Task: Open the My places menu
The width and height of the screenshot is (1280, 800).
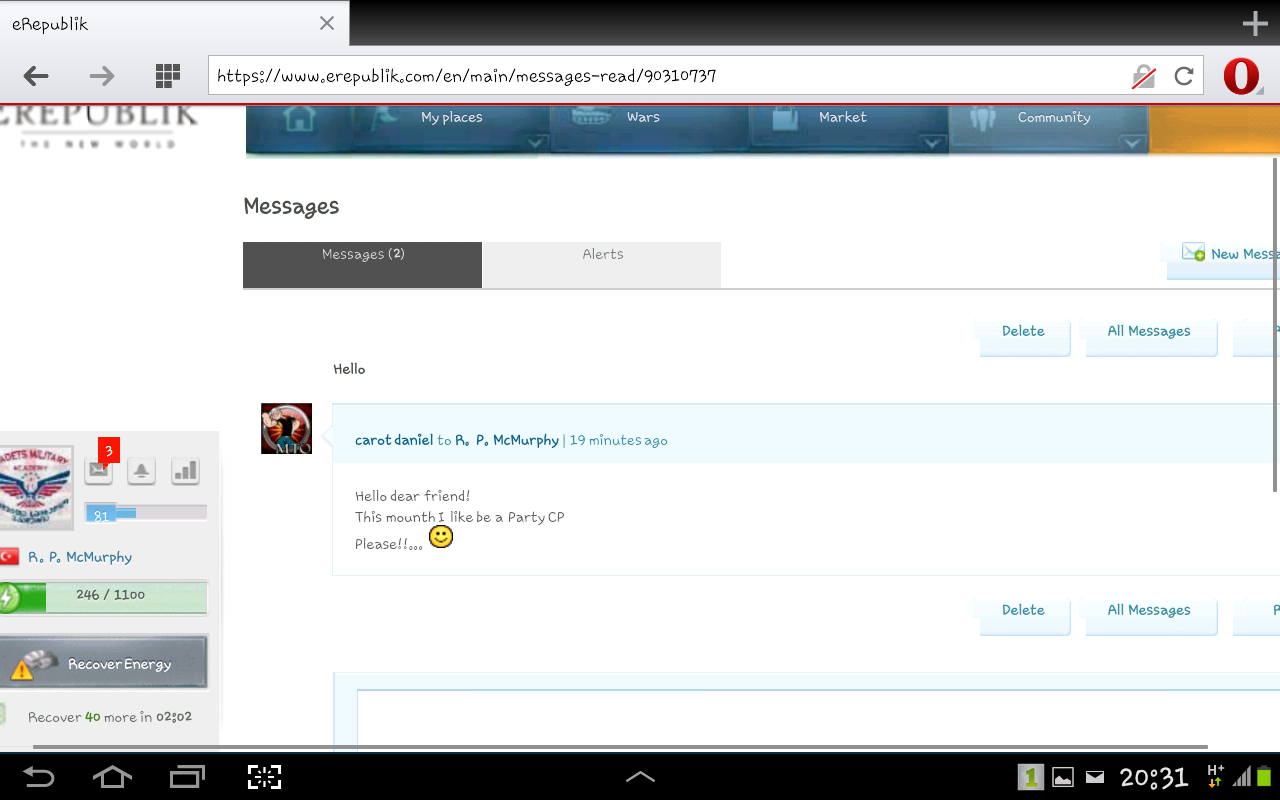Action: [x=452, y=118]
